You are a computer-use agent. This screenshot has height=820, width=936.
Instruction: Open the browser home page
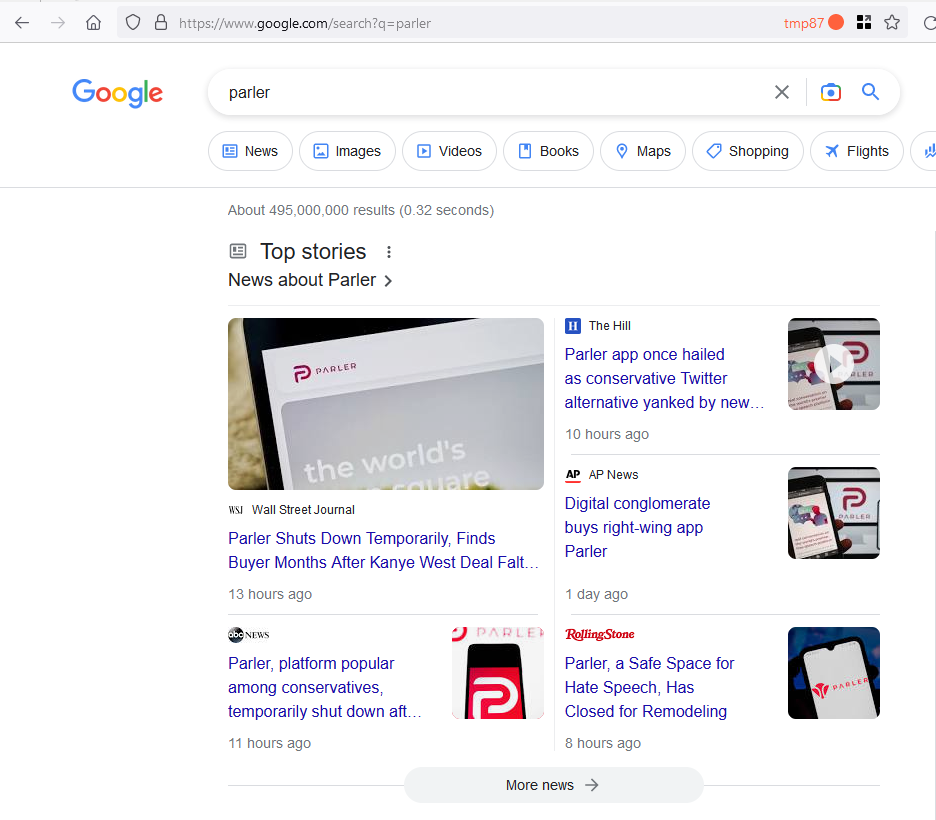click(93, 23)
